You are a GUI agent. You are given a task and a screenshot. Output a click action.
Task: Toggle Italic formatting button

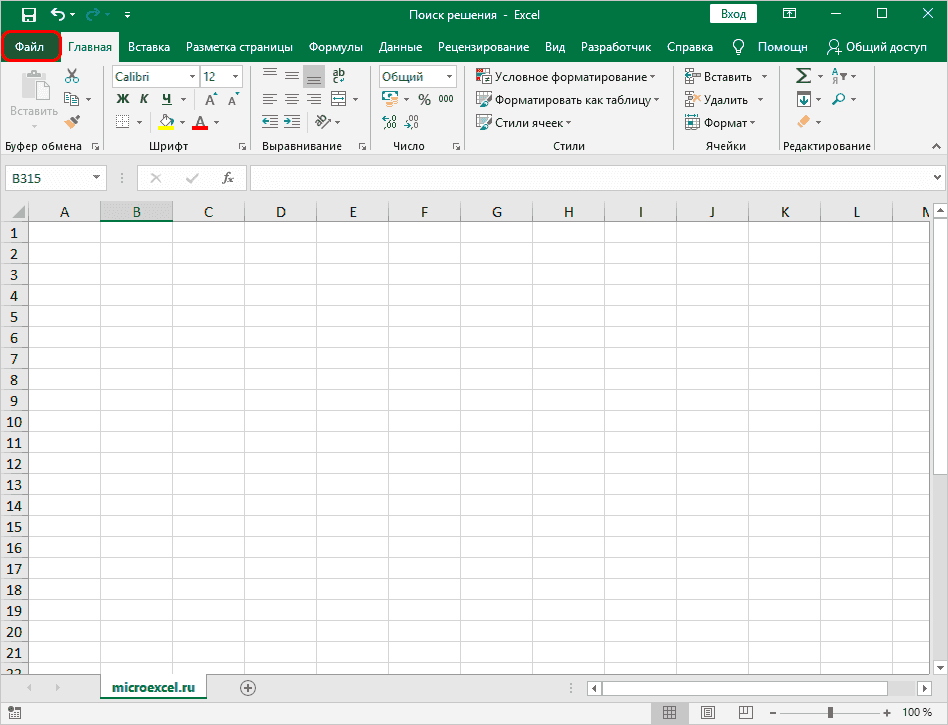point(144,99)
